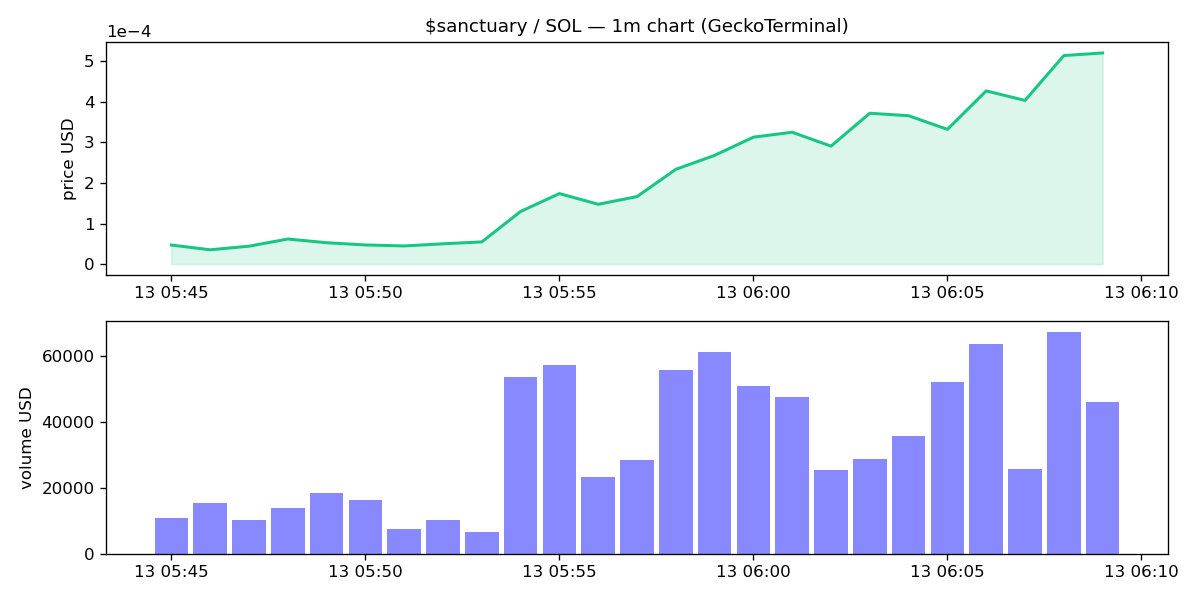Viewport: 1200px width, 600px height.
Task: Click price chart time label '13 06:05'
Action: pyautogui.click(x=947, y=293)
